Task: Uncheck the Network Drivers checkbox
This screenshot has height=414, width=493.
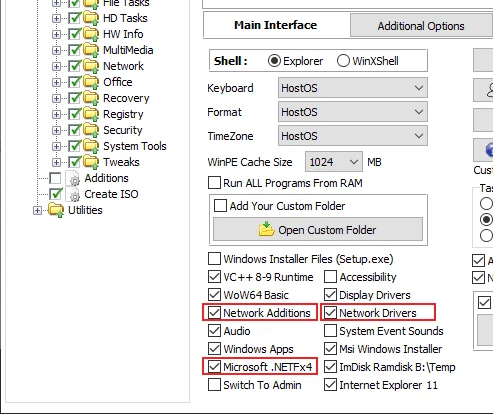Action: point(330,313)
